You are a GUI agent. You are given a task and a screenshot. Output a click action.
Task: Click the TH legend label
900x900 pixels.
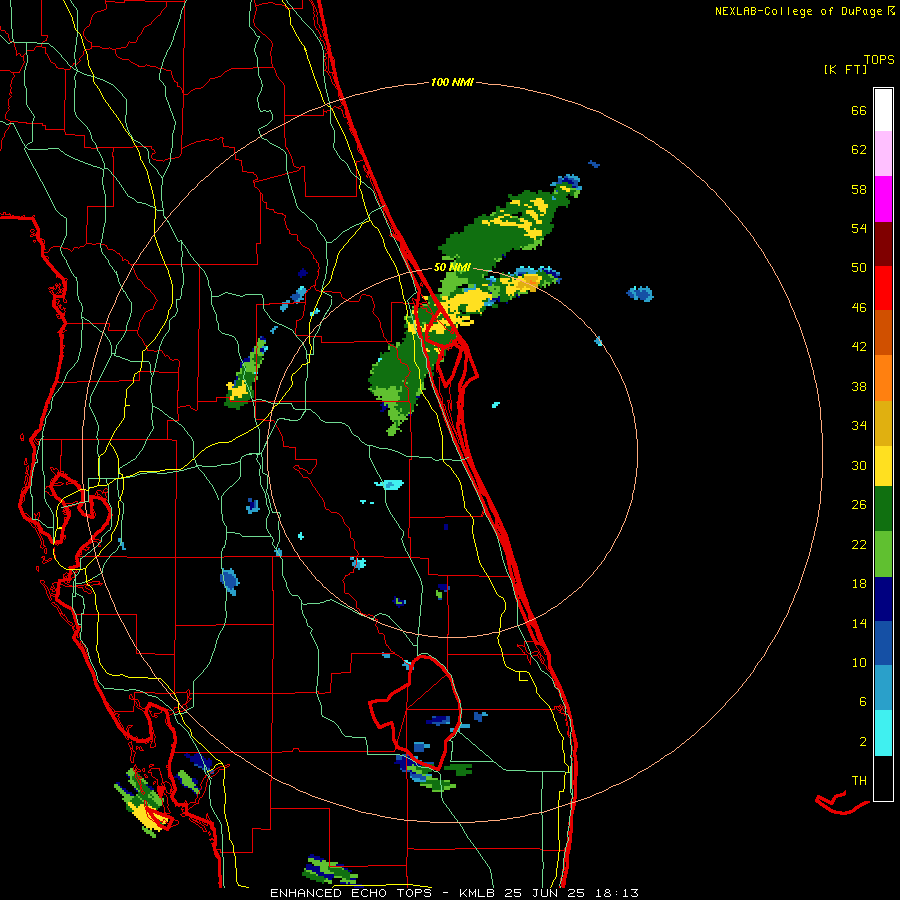(x=859, y=781)
